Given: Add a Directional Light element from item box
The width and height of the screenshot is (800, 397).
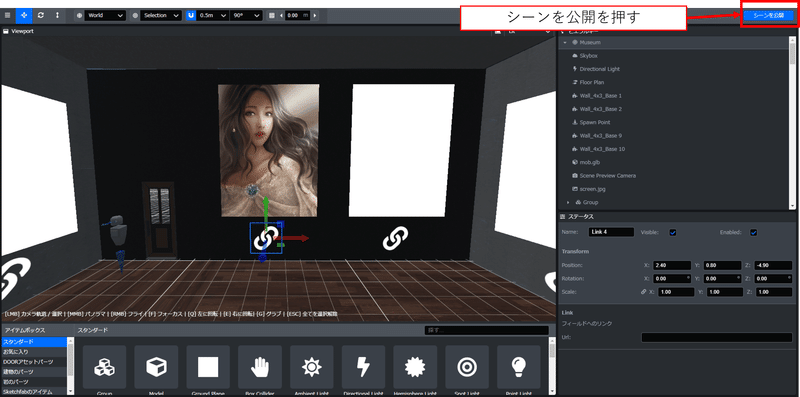Looking at the screenshot, I should 364,370.
